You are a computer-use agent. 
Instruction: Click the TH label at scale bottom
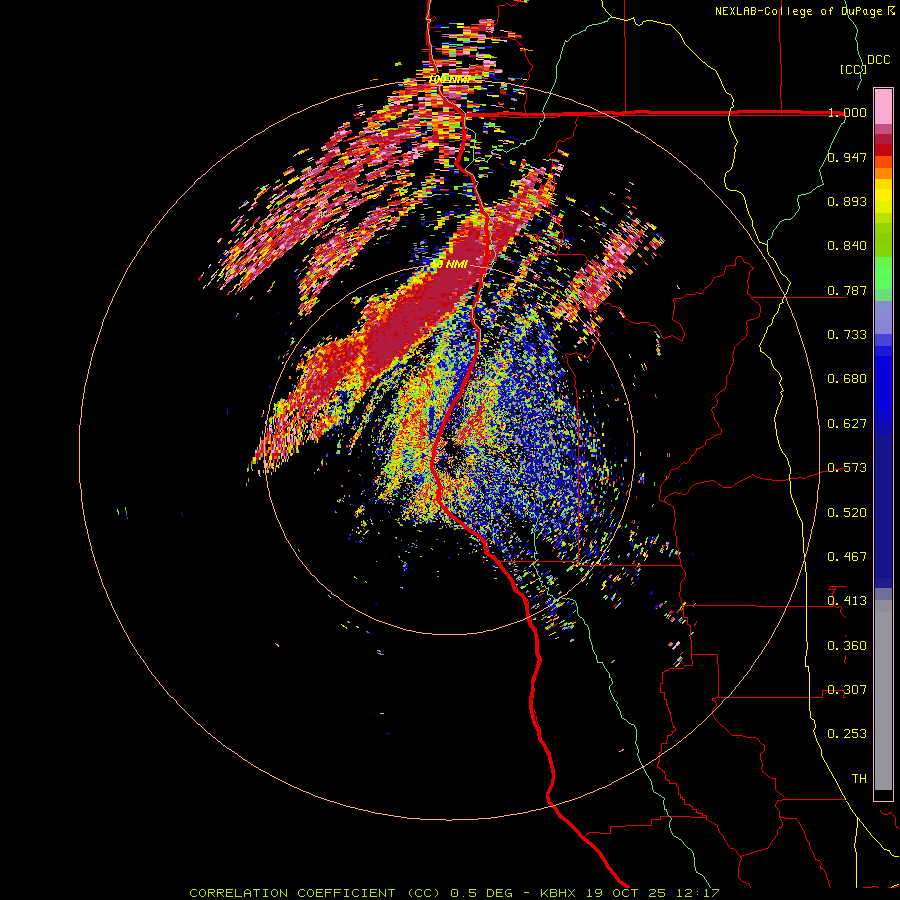[859, 778]
